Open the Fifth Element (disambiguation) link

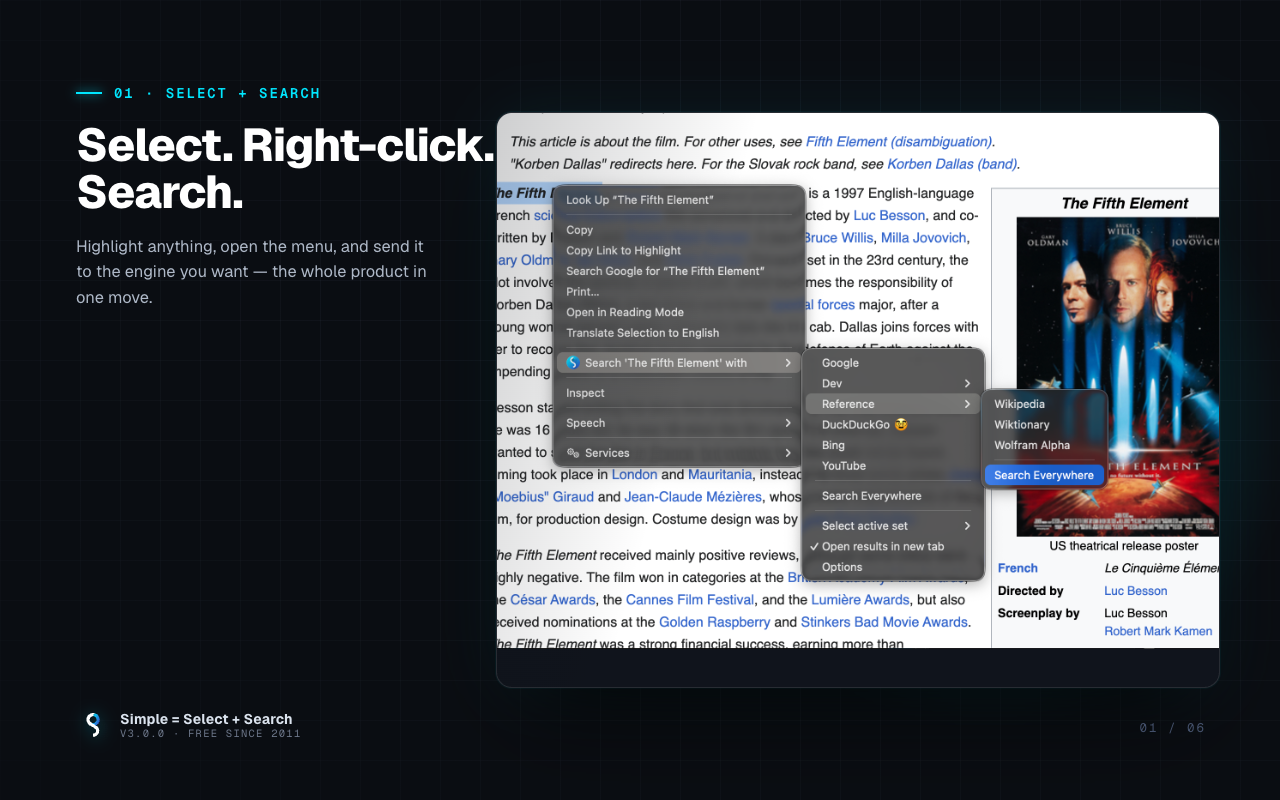[x=899, y=142]
